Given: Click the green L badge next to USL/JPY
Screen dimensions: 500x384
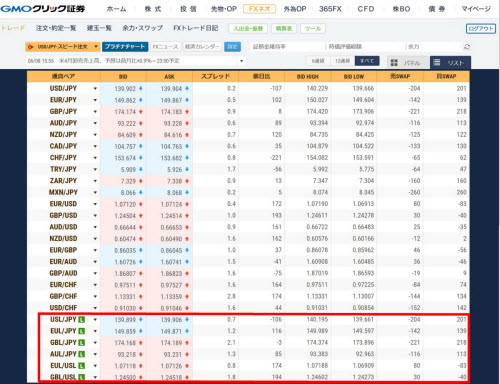Looking at the screenshot, I should 81,320.
